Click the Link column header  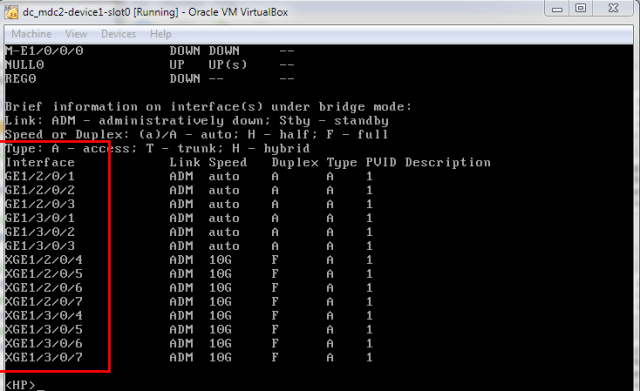point(185,162)
